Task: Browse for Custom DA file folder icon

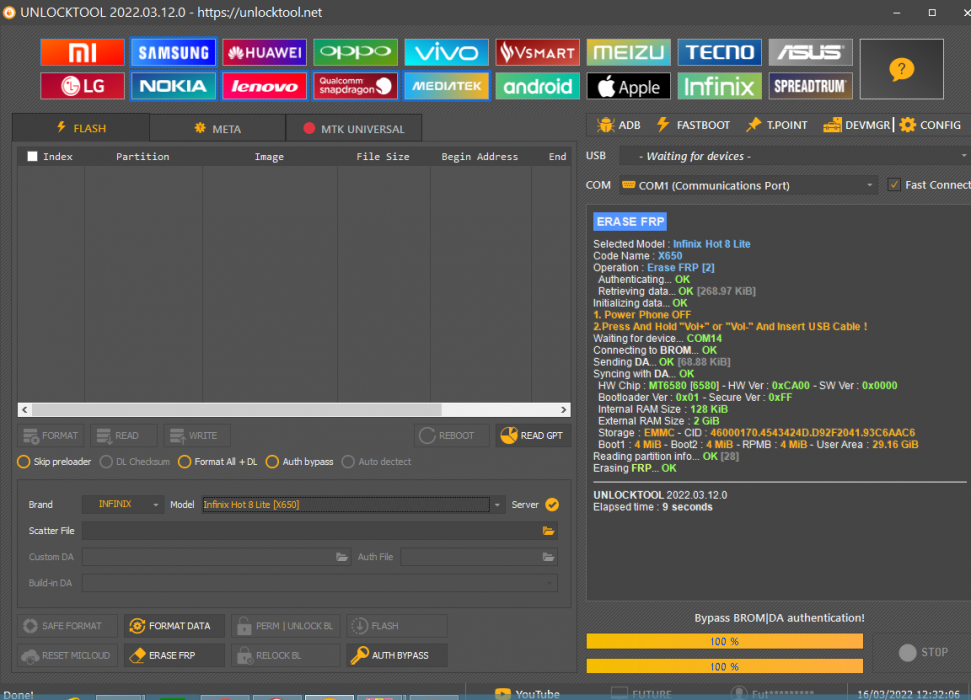Action: coord(342,557)
